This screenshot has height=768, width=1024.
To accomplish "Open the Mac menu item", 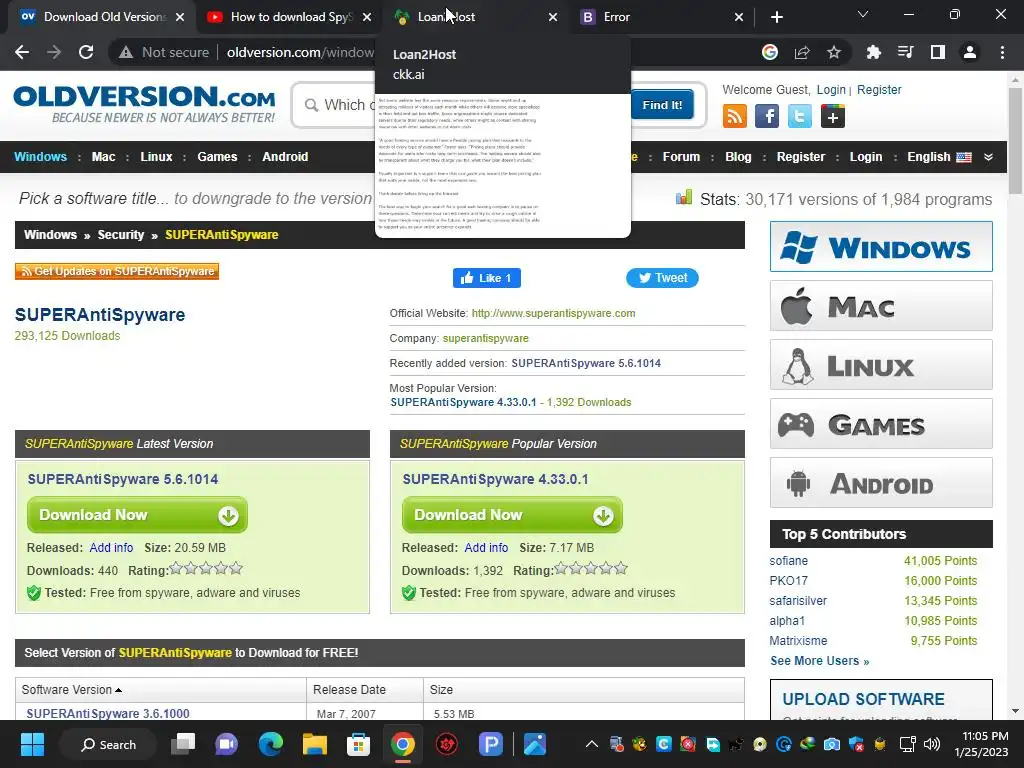I will 103,157.
